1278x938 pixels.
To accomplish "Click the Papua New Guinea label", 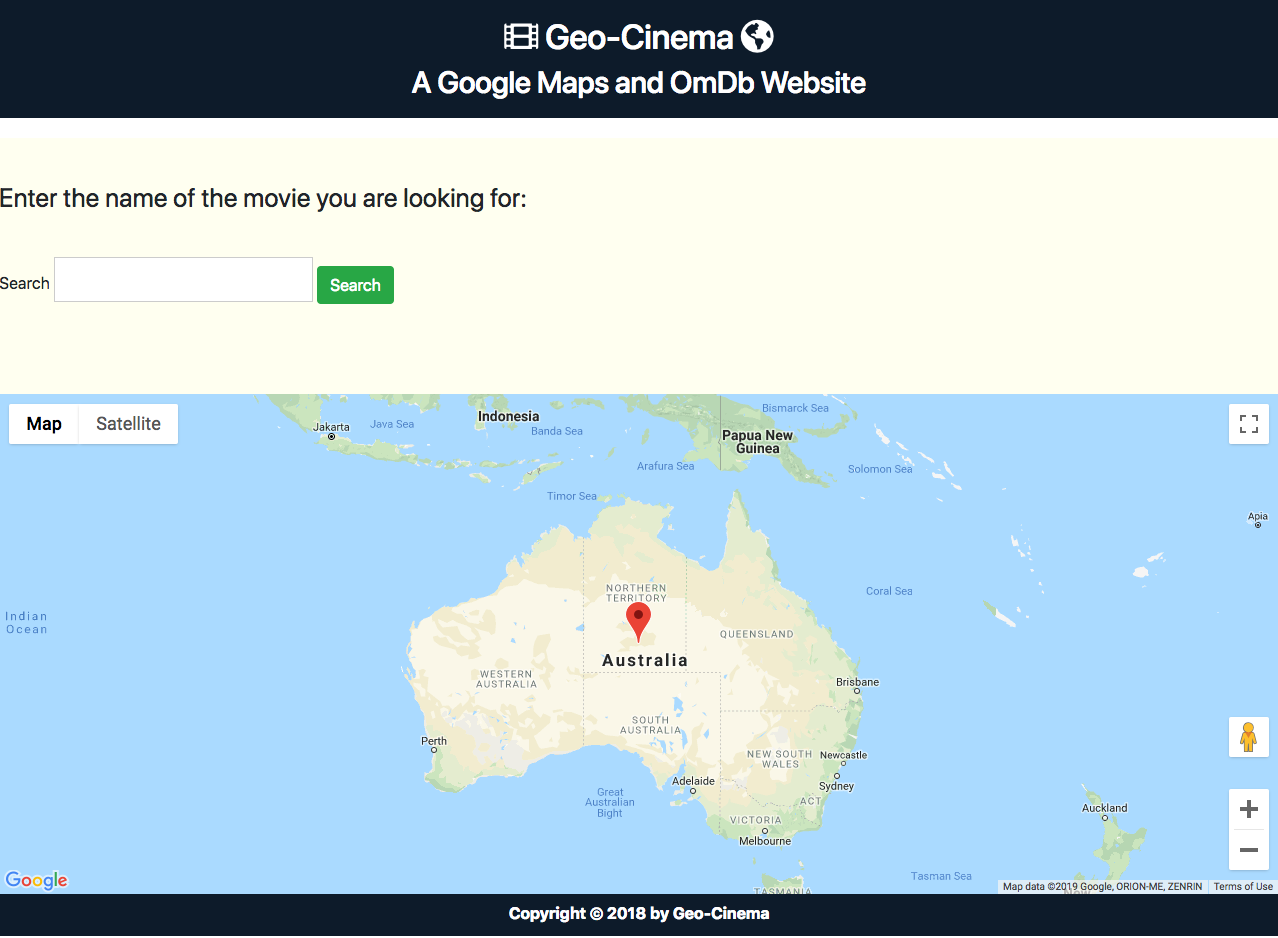I will [x=757, y=442].
